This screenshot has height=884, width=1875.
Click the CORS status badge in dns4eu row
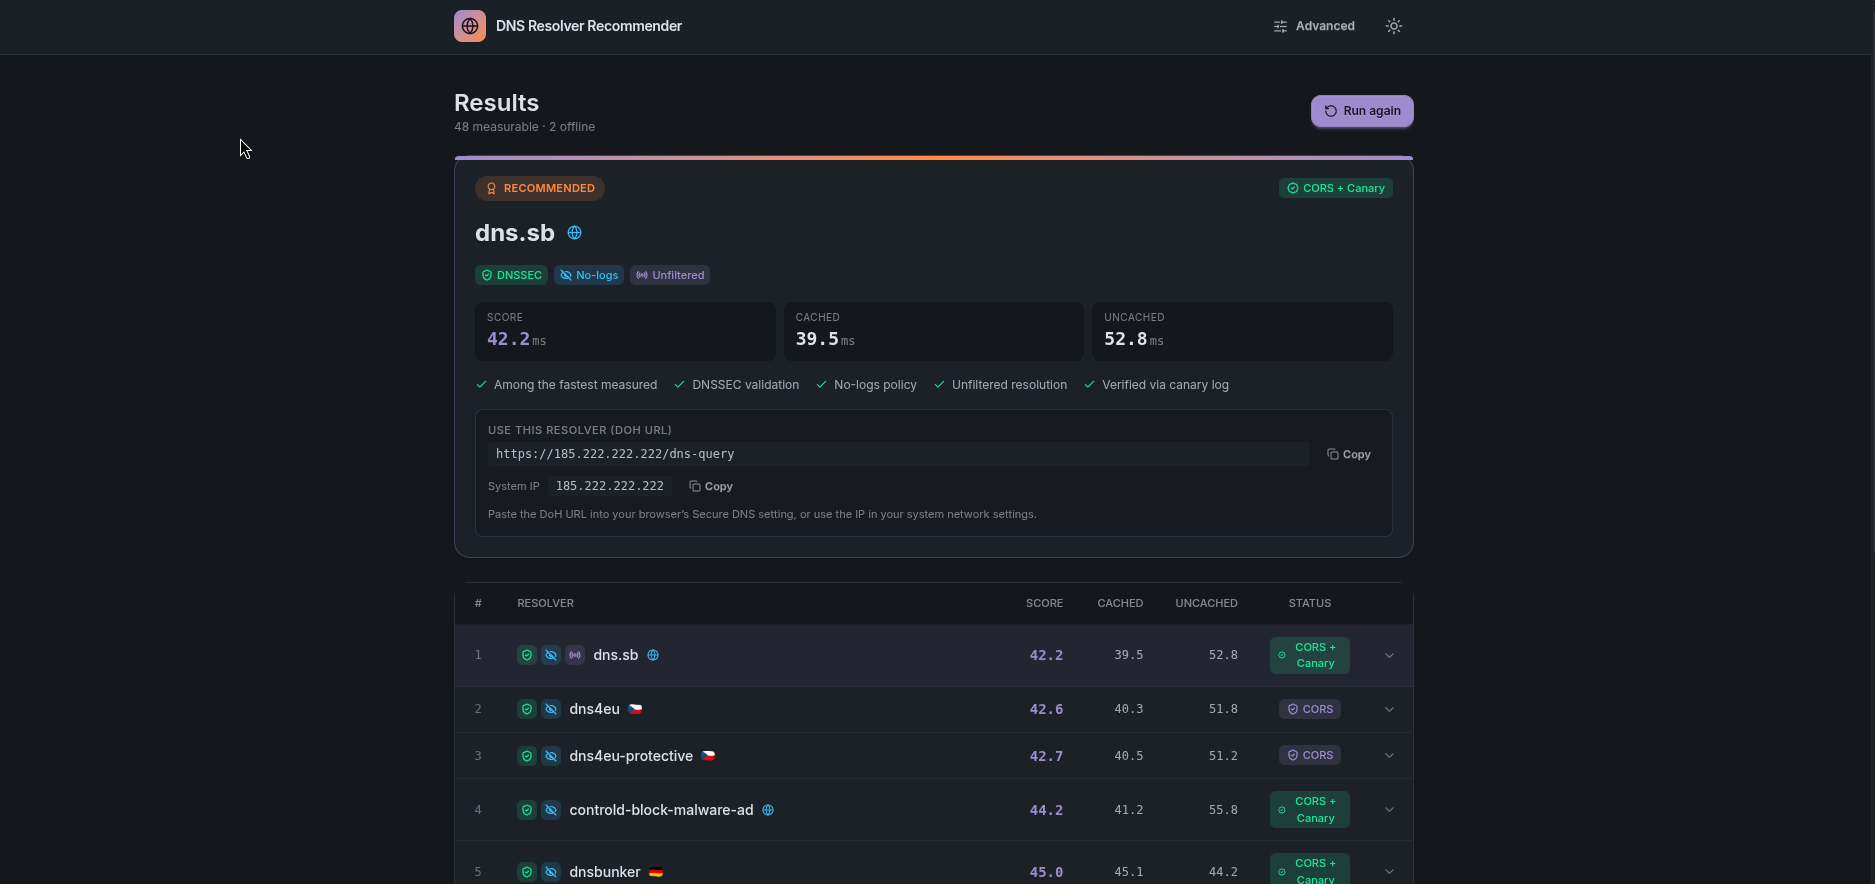click(1310, 709)
